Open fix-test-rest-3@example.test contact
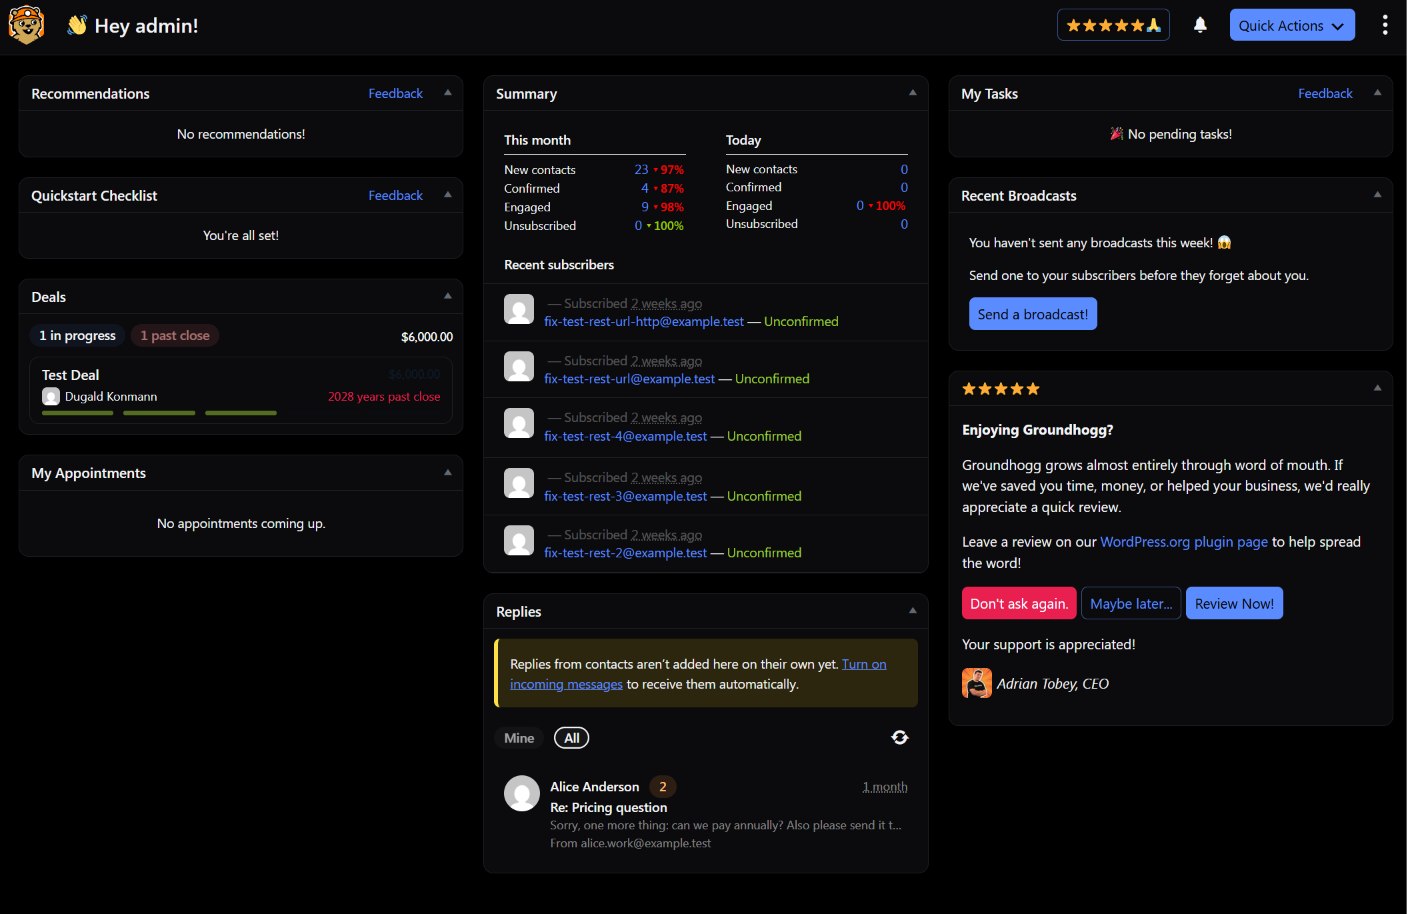 click(626, 496)
